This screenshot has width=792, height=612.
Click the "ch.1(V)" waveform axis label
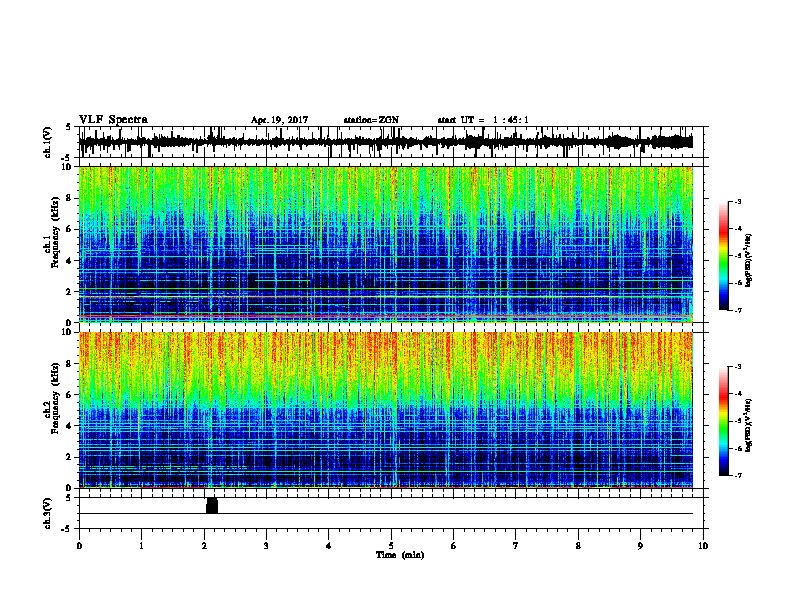tap(47, 142)
